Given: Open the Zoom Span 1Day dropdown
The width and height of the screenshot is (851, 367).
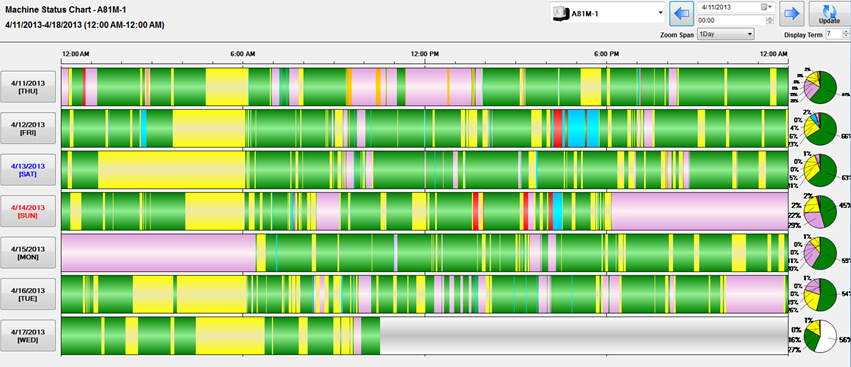Looking at the screenshot, I should (726, 34).
